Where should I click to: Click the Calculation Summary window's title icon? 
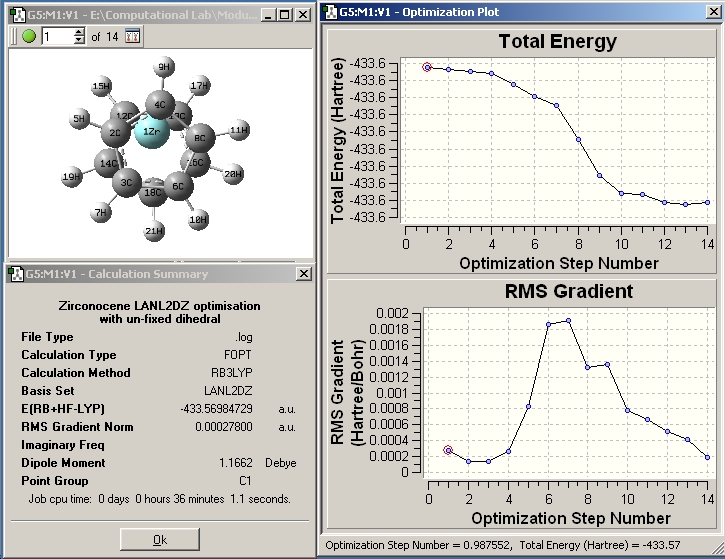point(14,274)
